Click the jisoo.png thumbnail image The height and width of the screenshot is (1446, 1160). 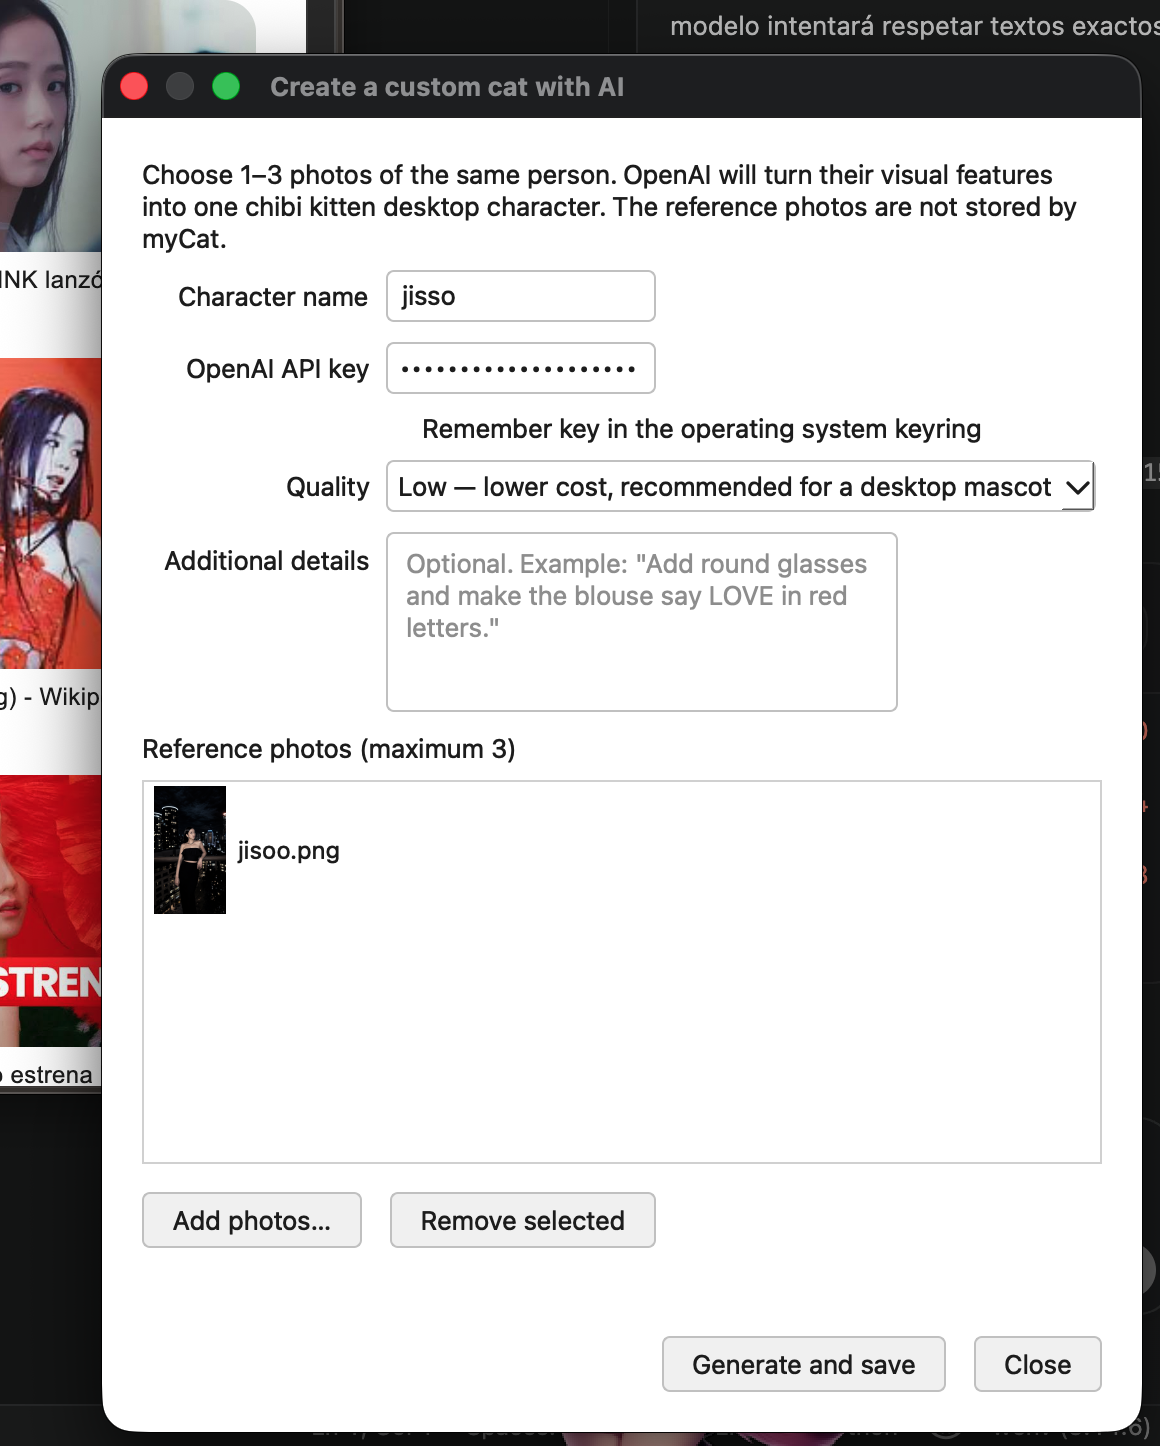pyautogui.click(x=190, y=850)
